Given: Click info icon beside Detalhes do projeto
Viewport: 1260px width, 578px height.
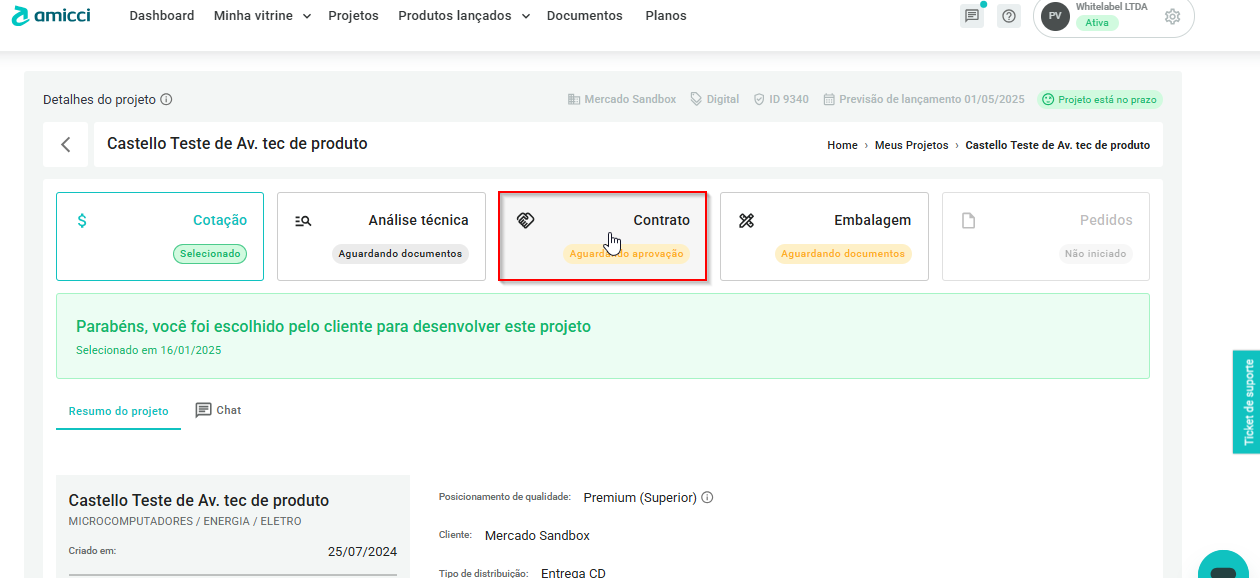Looking at the screenshot, I should 167,100.
